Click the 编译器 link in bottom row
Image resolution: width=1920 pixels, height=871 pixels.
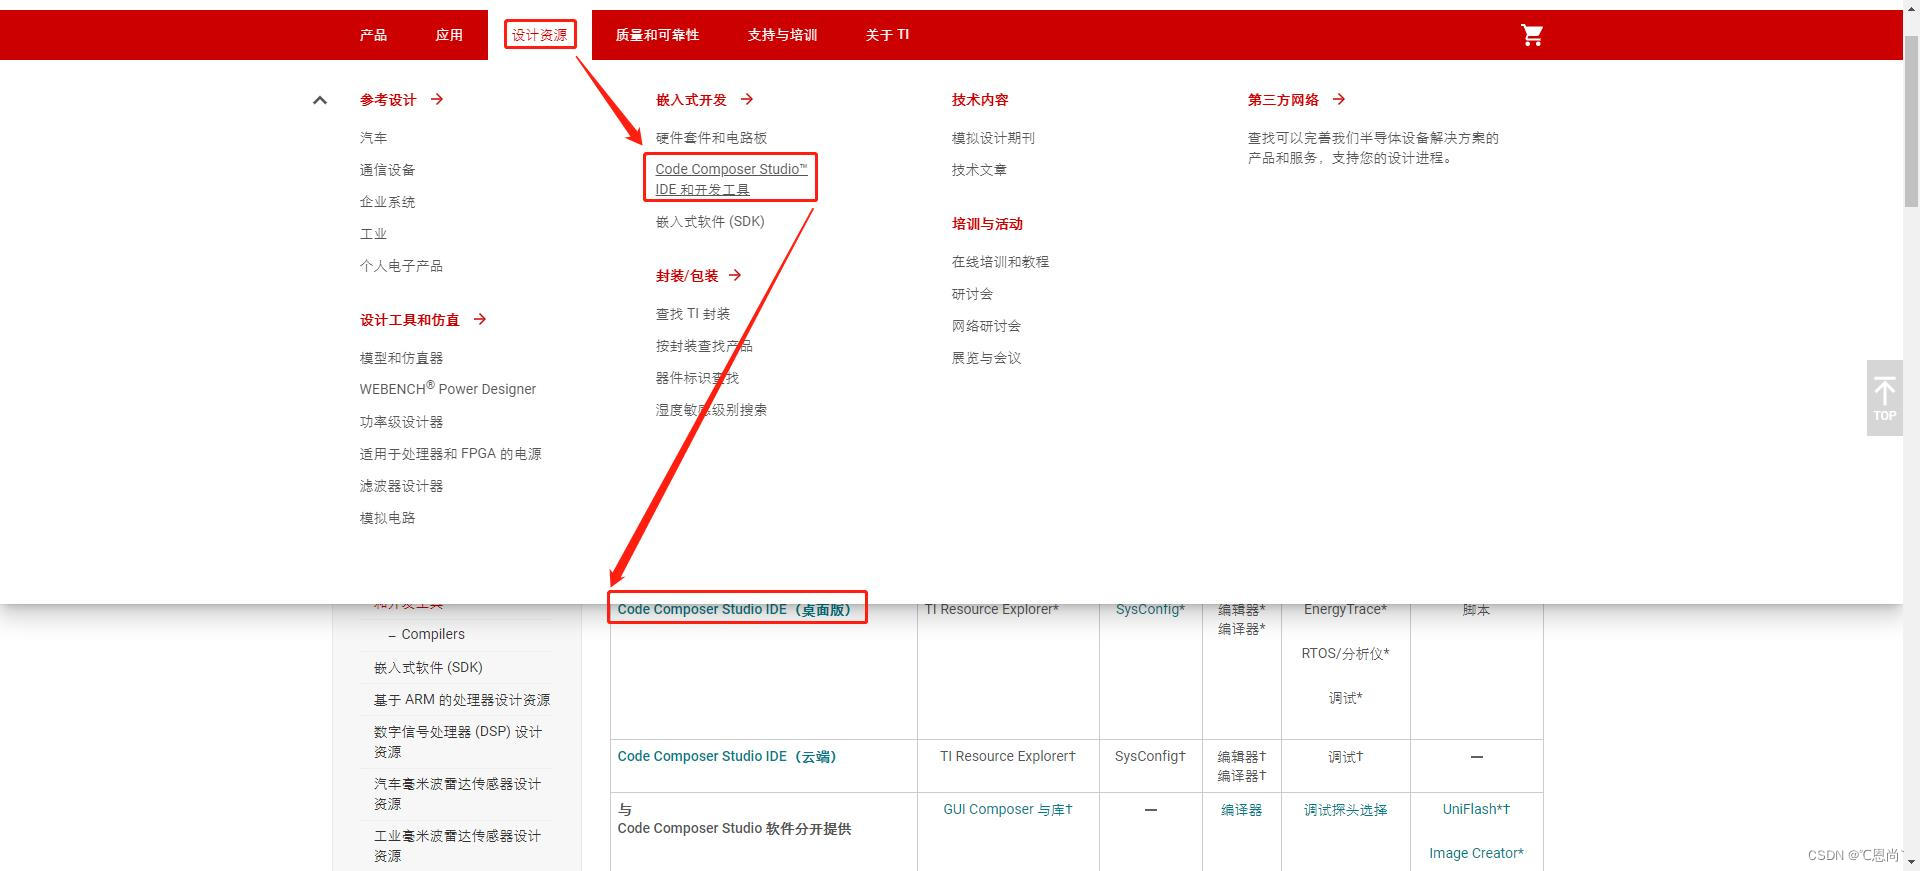pyautogui.click(x=1241, y=810)
